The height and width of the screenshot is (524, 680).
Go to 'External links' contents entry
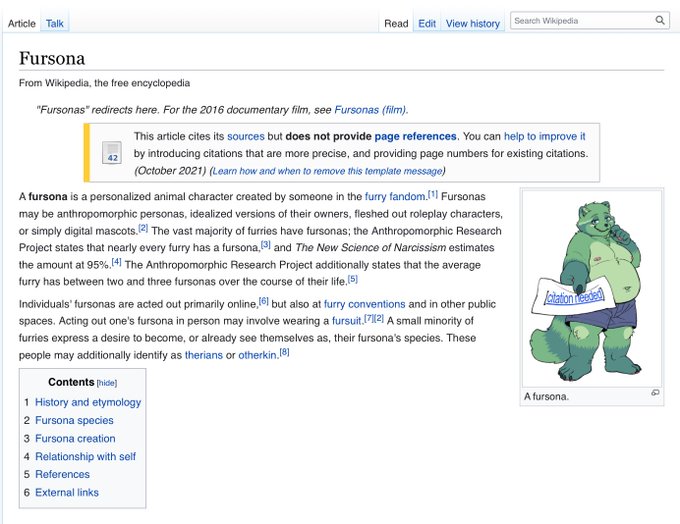point(67,492)
